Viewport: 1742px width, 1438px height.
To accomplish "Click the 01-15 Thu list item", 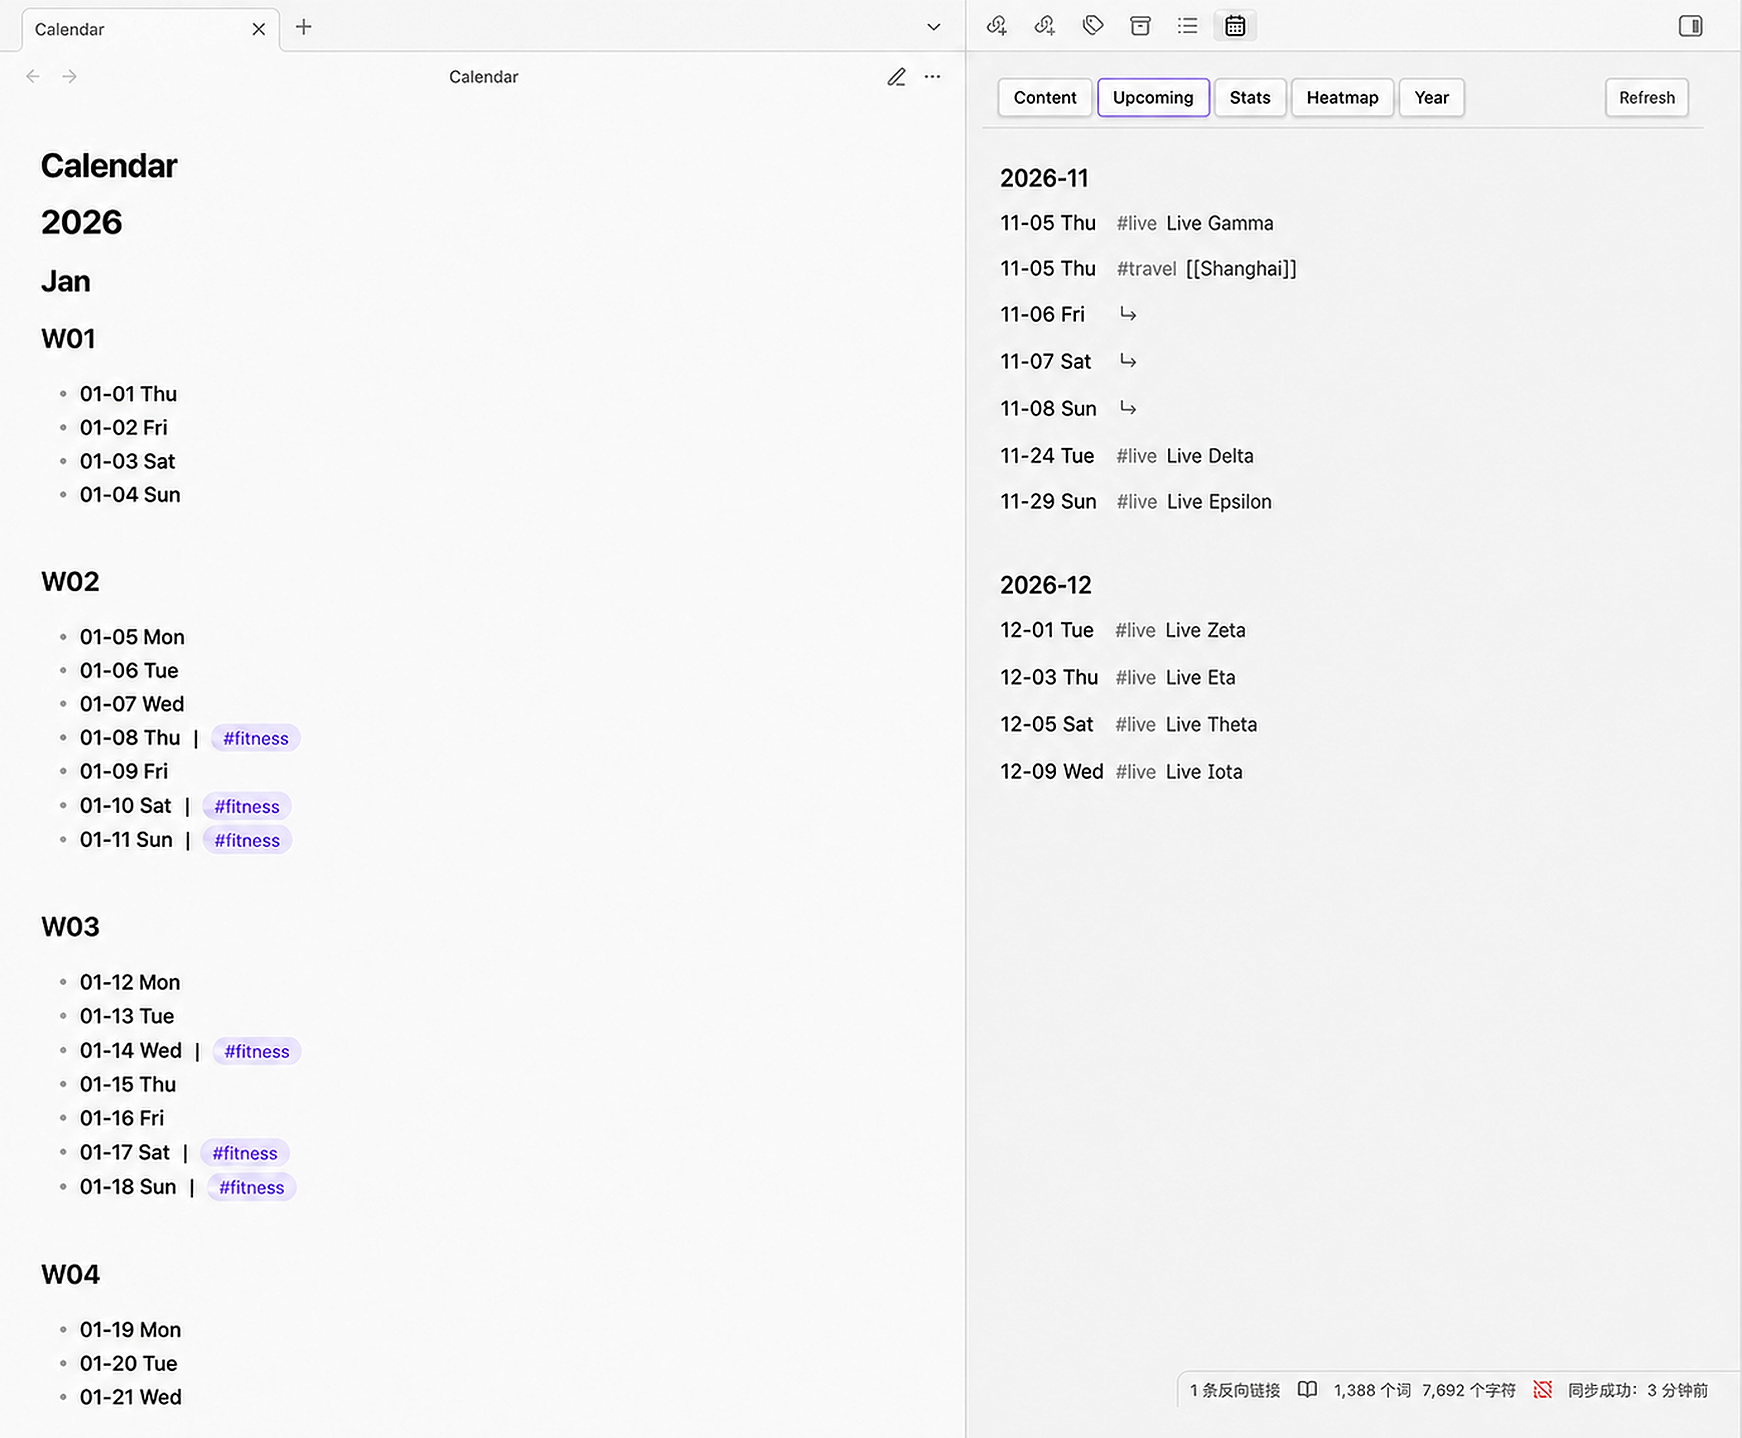I will (x=128, y=1085).
